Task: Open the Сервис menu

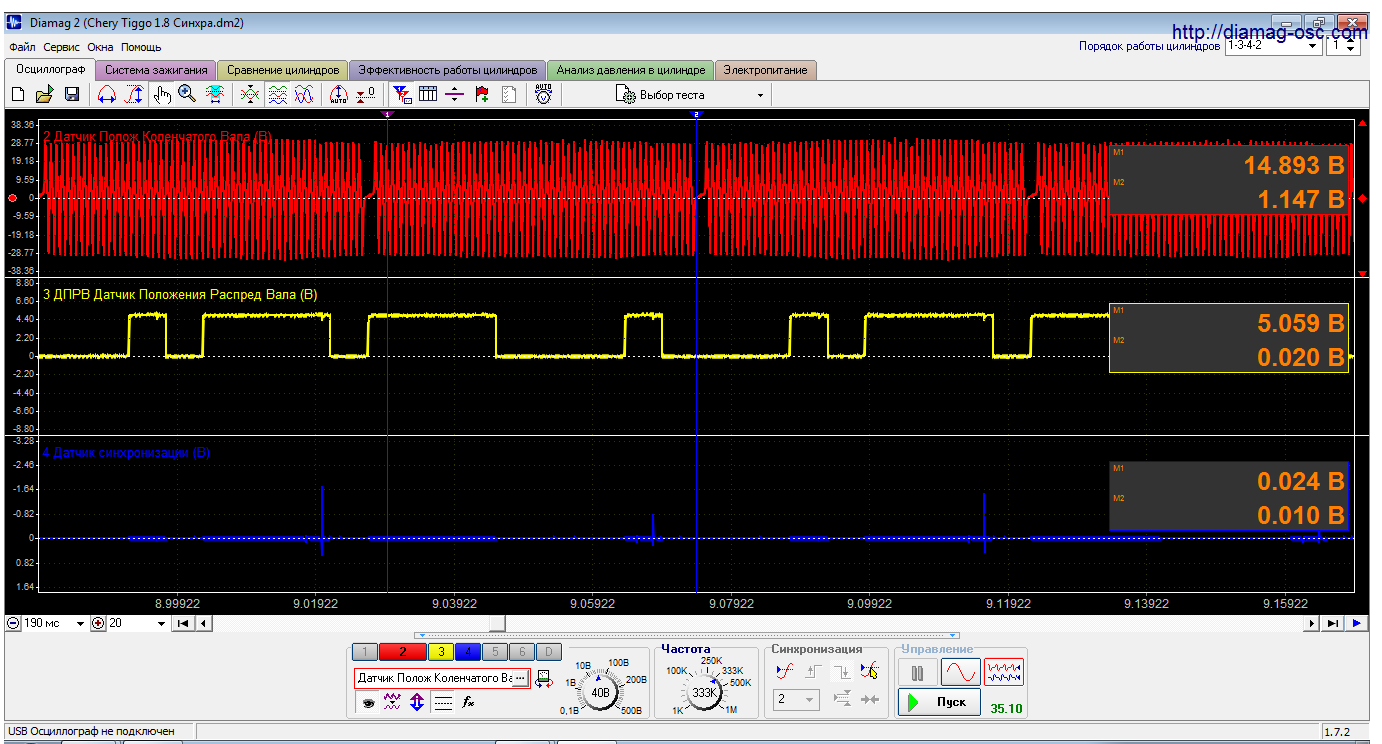Action: coord(62,47)
